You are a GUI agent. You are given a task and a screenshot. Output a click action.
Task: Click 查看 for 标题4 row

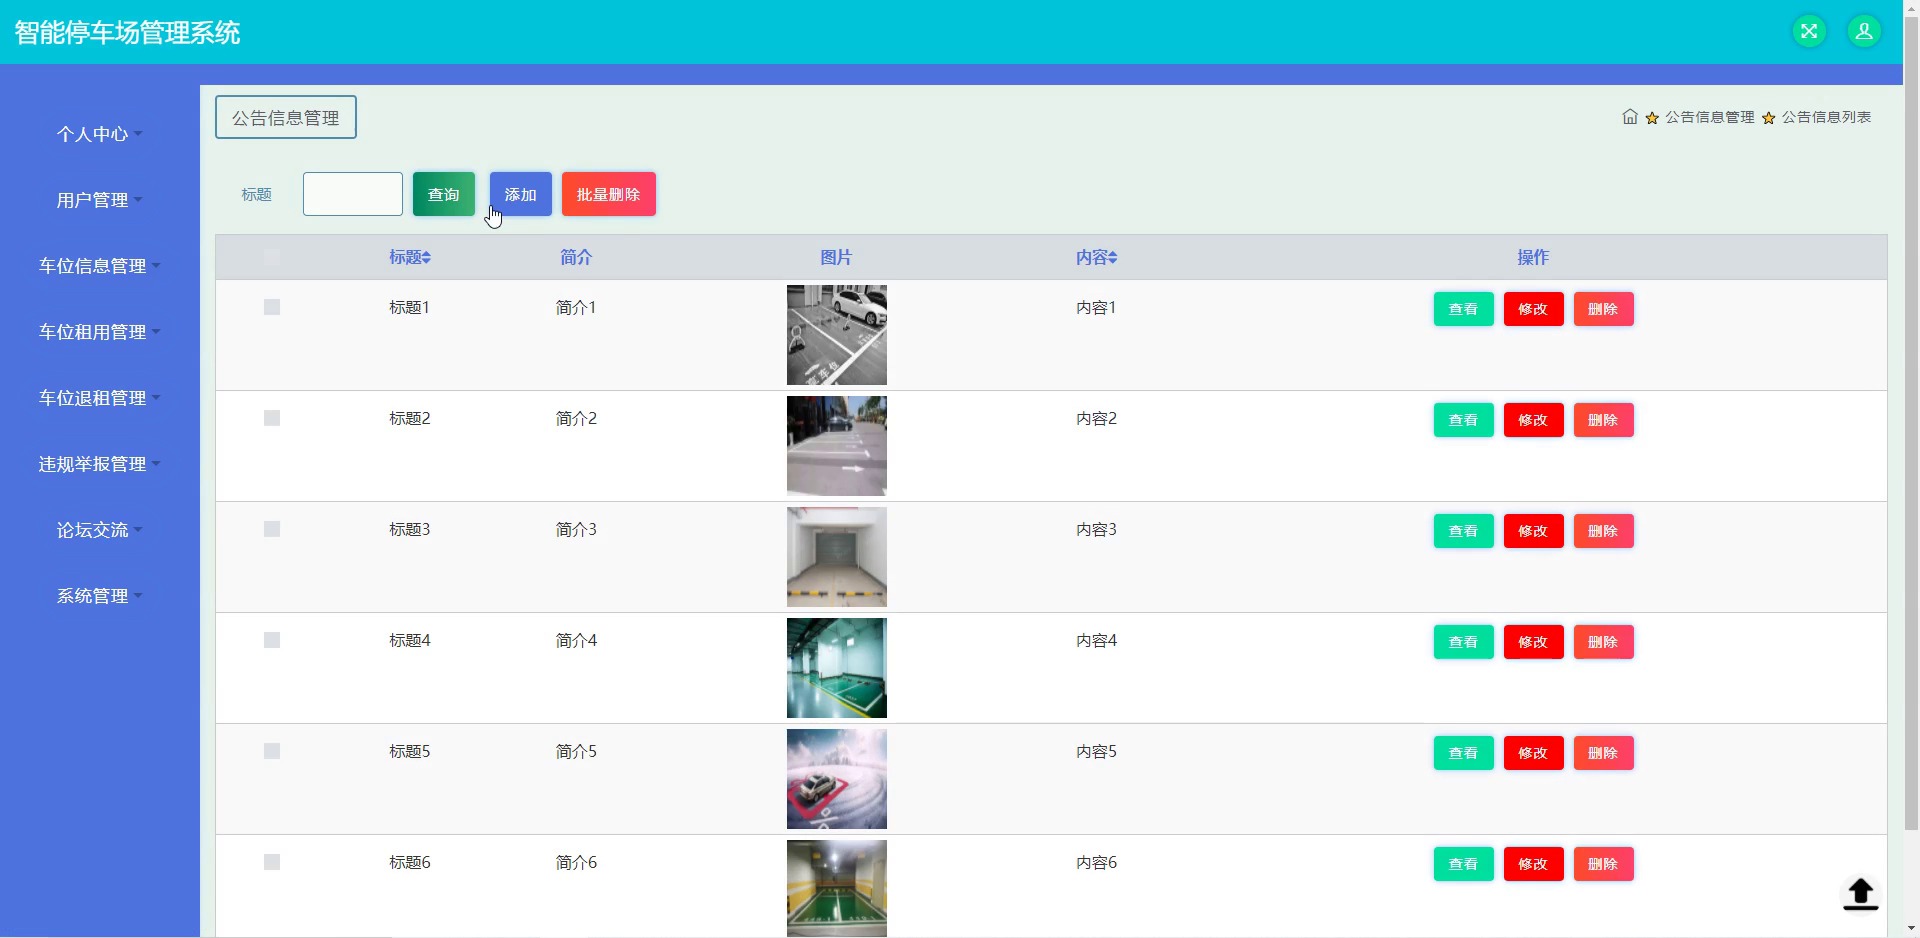coord(1463,642)
